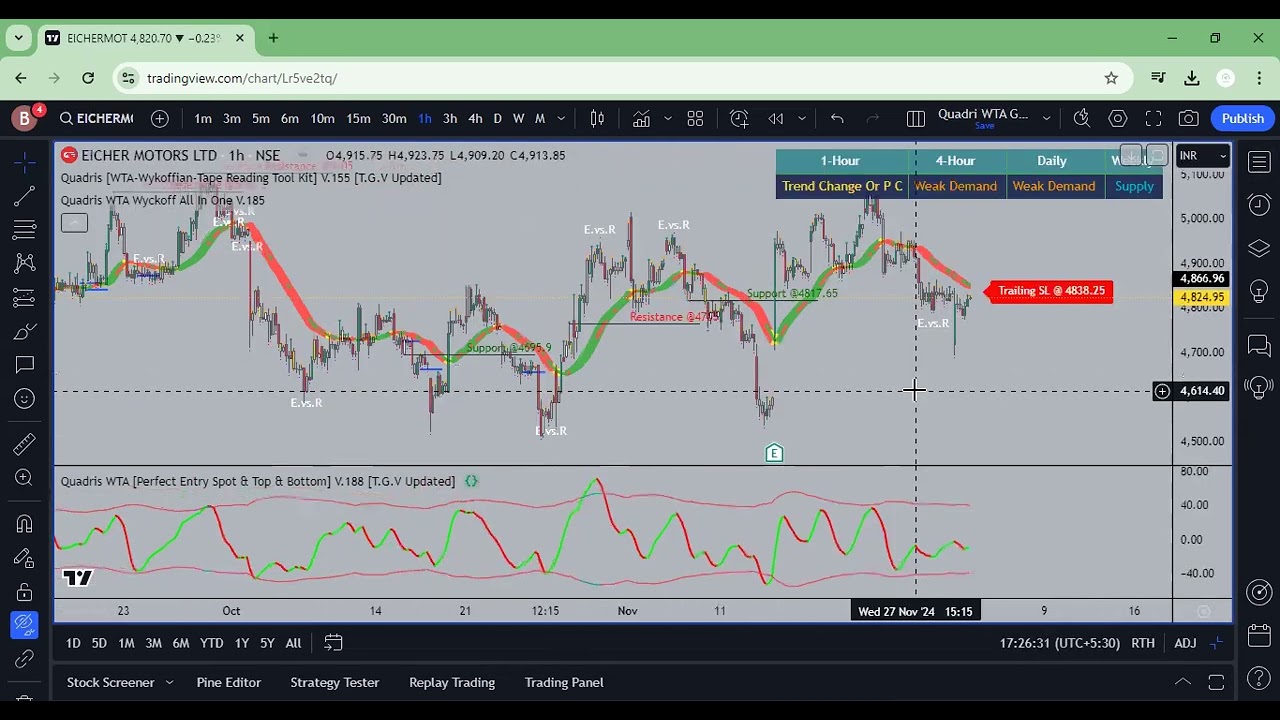Select the 30m timeframe
The width and height of the screenshot is (1280, 720).
tap(394, 118)
